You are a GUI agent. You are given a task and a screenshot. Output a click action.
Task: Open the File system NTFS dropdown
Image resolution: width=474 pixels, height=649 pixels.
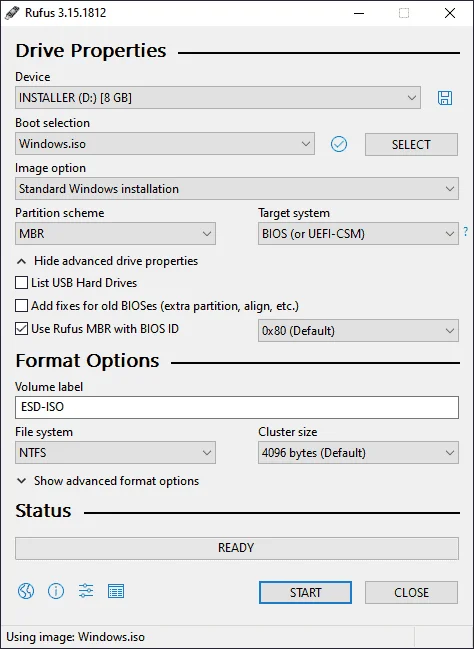click(115, 452)
